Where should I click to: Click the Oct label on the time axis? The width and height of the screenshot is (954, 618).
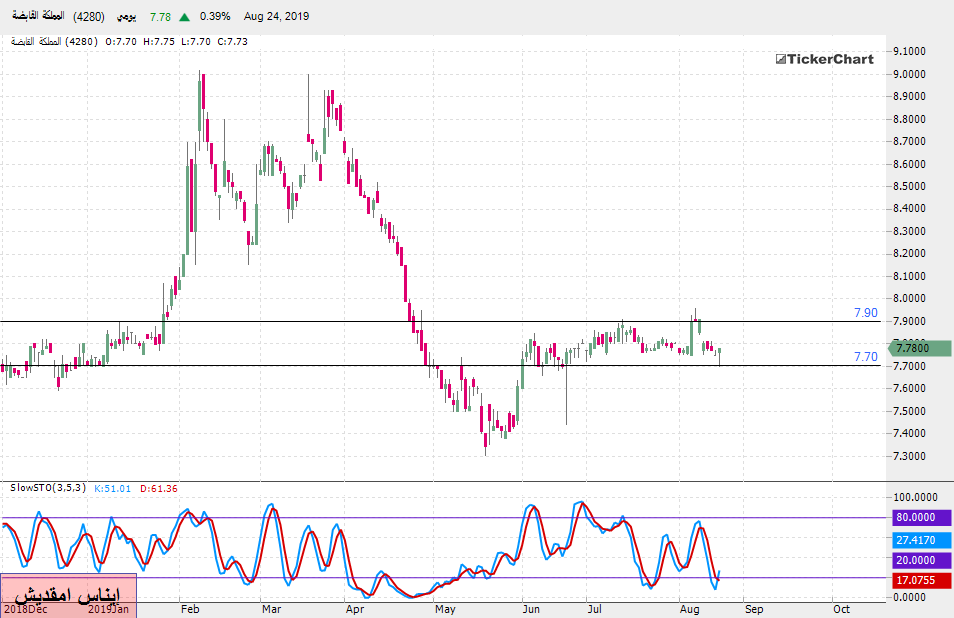click(x=841, y=608)
